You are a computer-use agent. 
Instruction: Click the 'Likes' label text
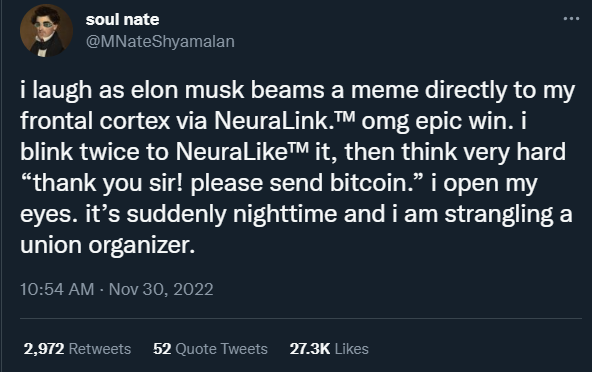[352, 349]
